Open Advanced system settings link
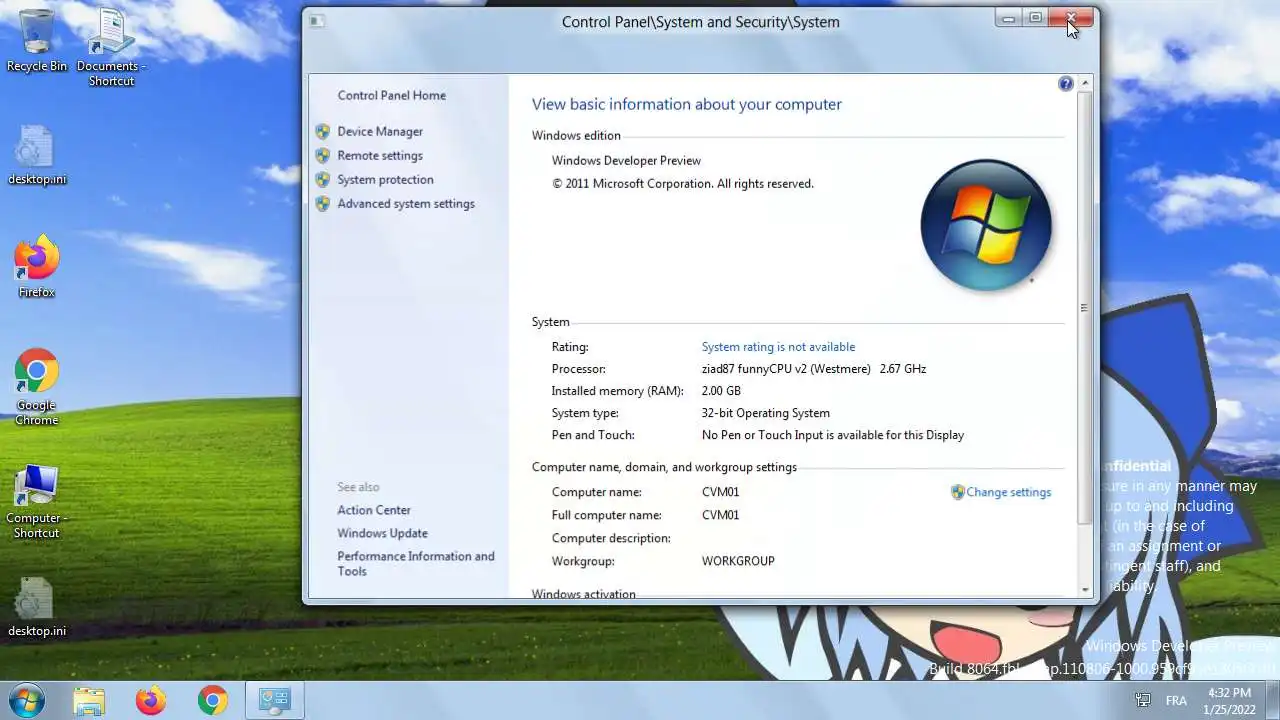Viewport: 1280px width, 720px height. [x=406, y=203]
